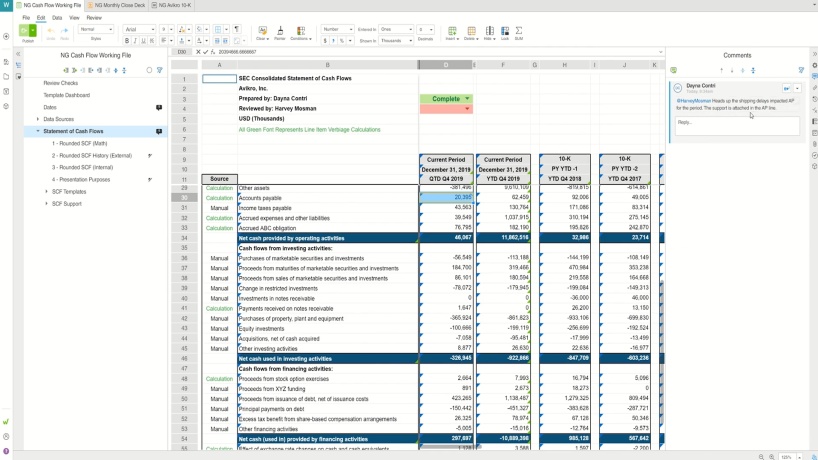Switch to NG Monthly Close Deck tab
This screenshot has width=818, height=460.
[x=117, y=5]
